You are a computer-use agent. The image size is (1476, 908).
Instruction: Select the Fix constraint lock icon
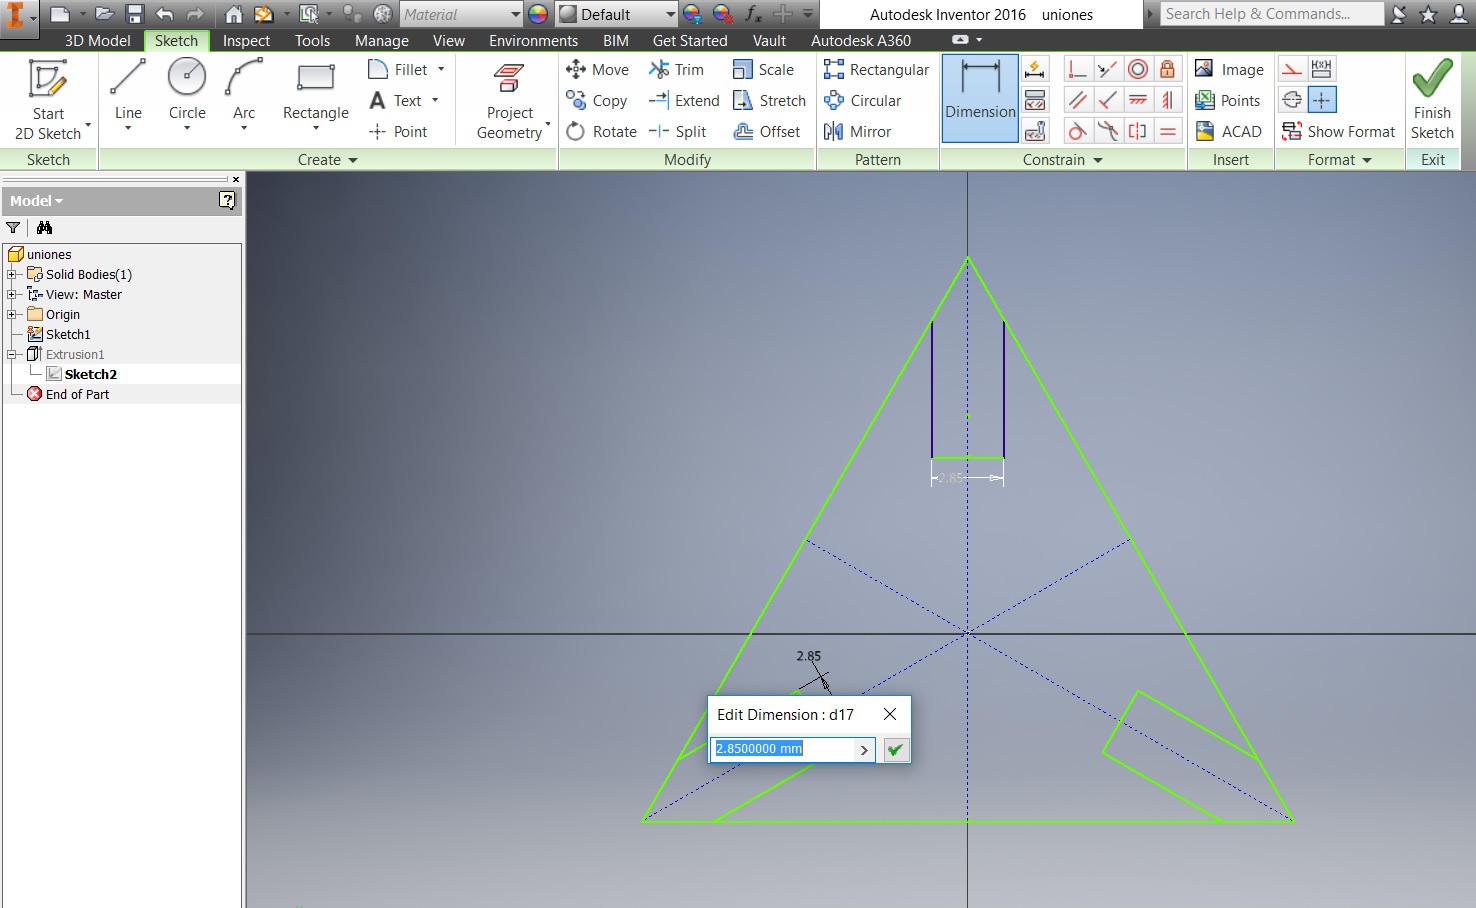(1167, 69)
